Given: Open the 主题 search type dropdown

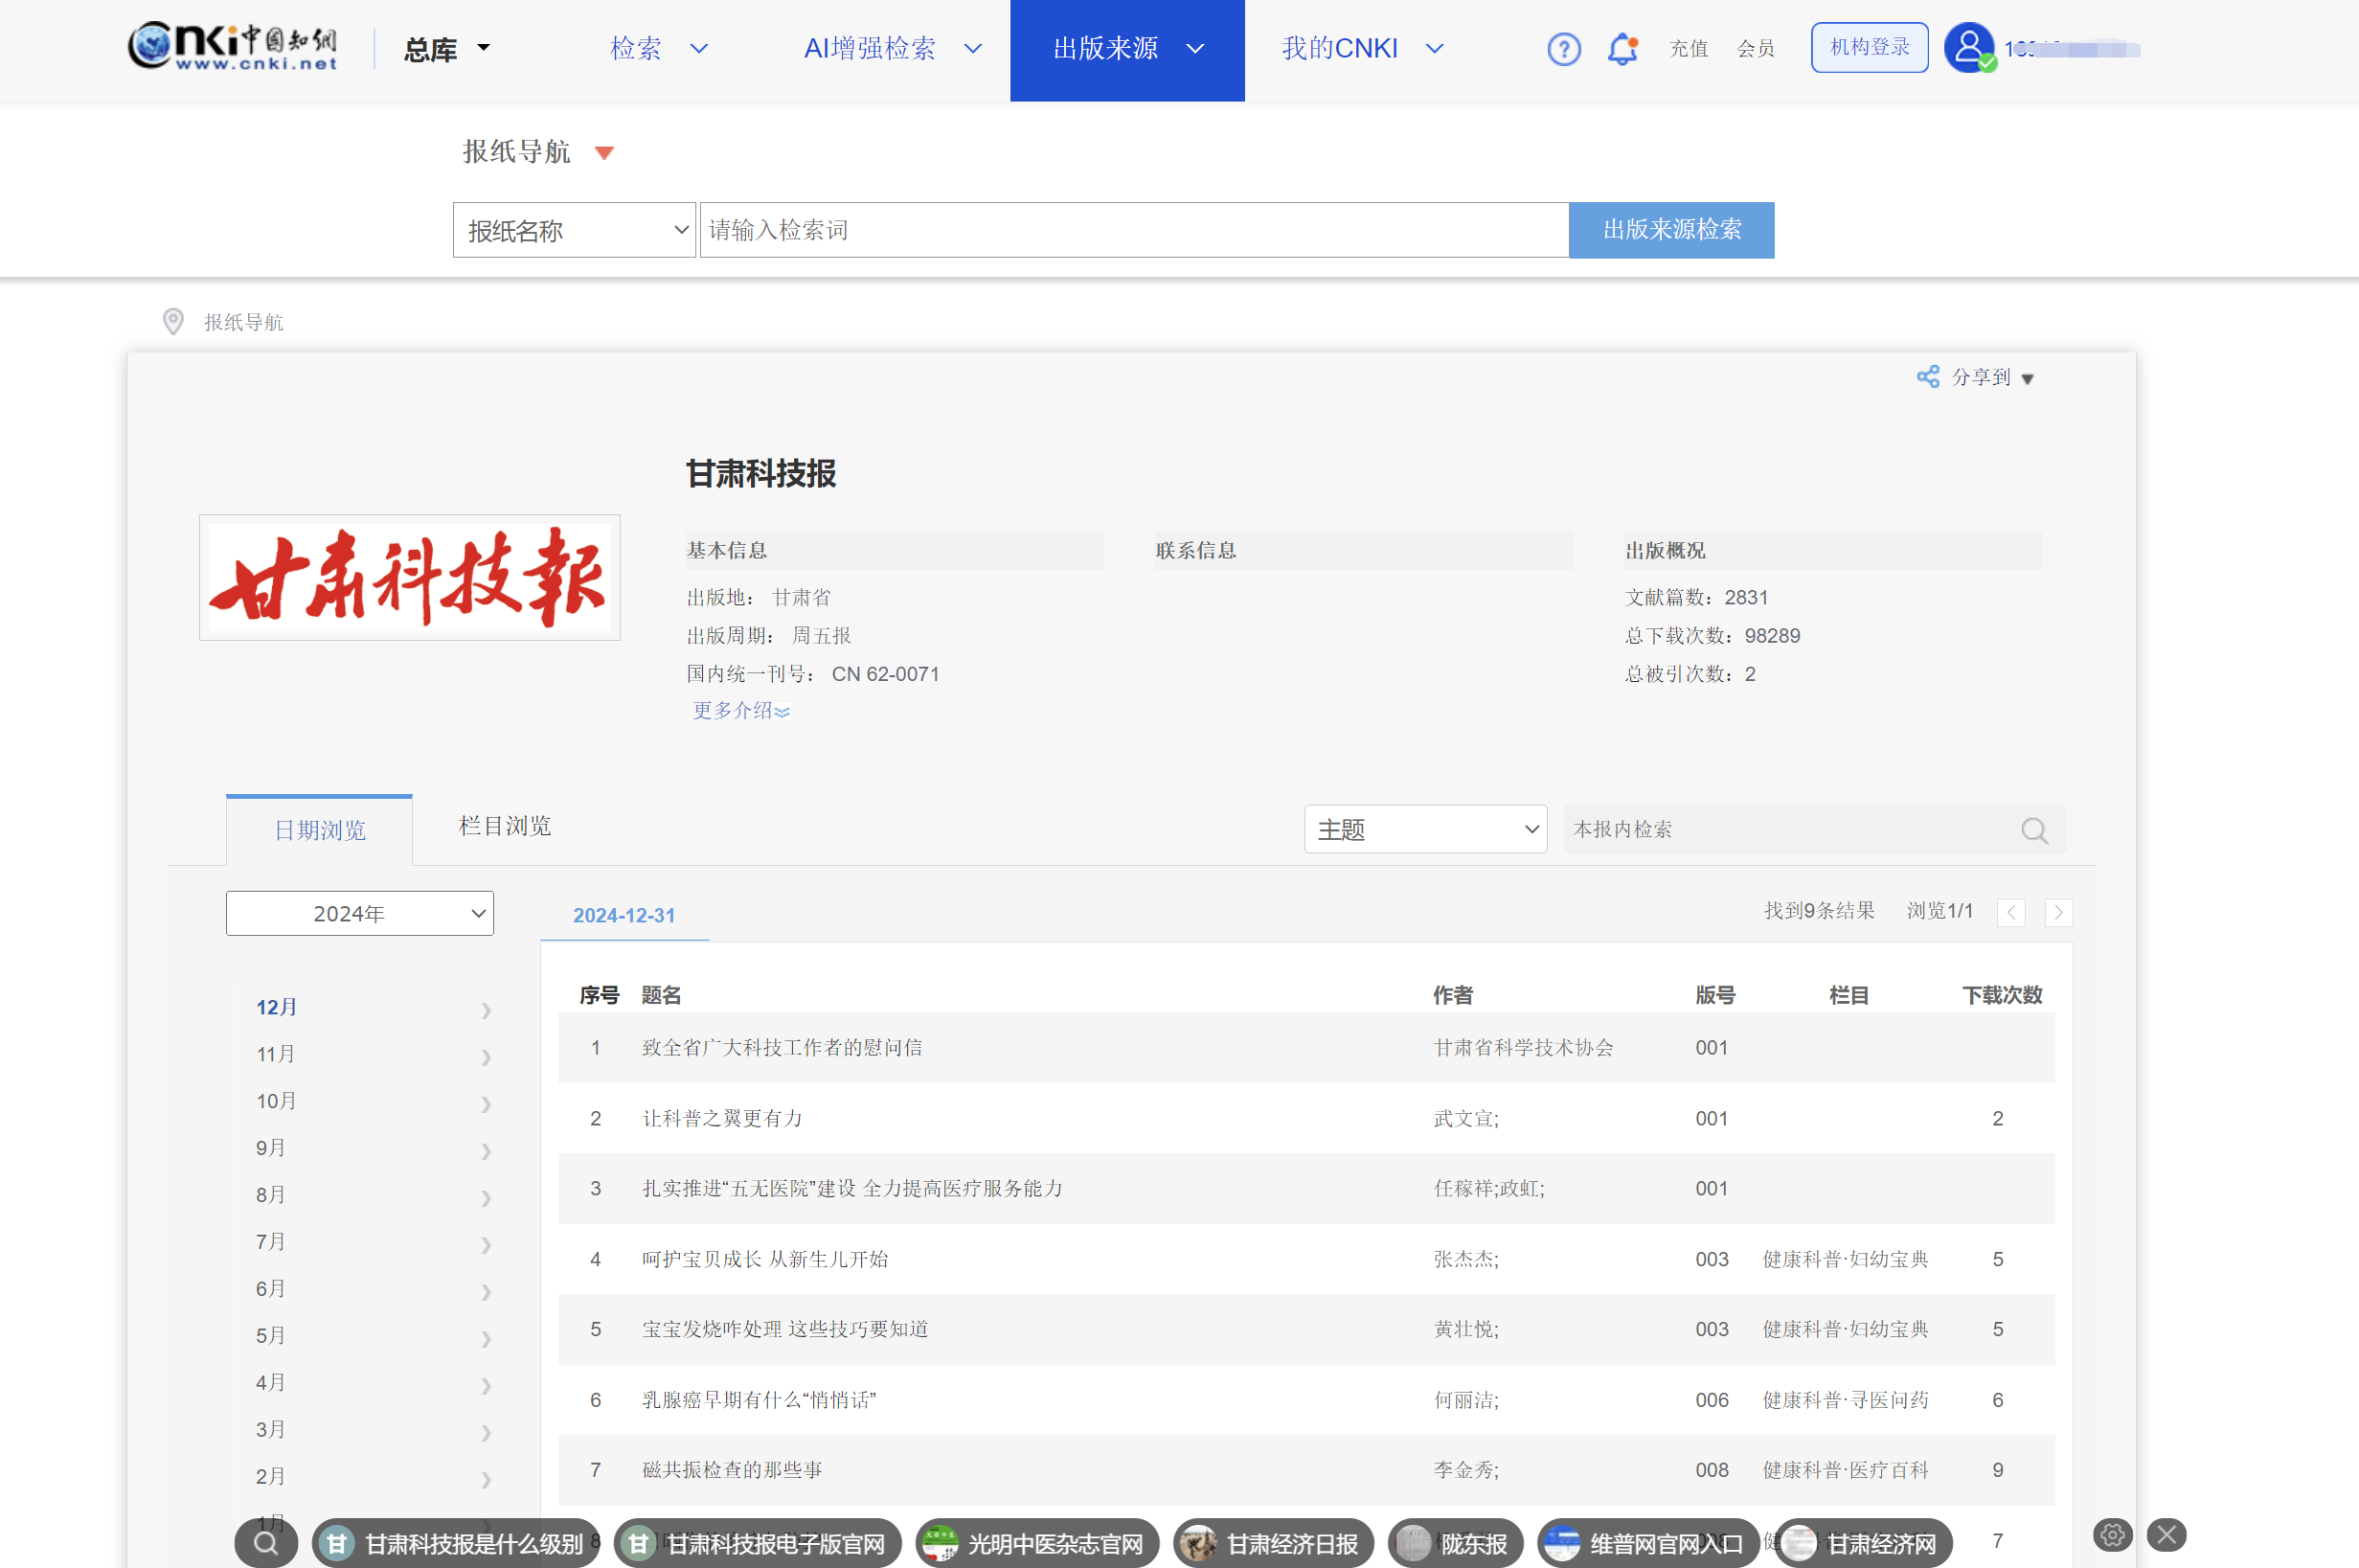Looking at the screenshot, I should coord(1425,829).
